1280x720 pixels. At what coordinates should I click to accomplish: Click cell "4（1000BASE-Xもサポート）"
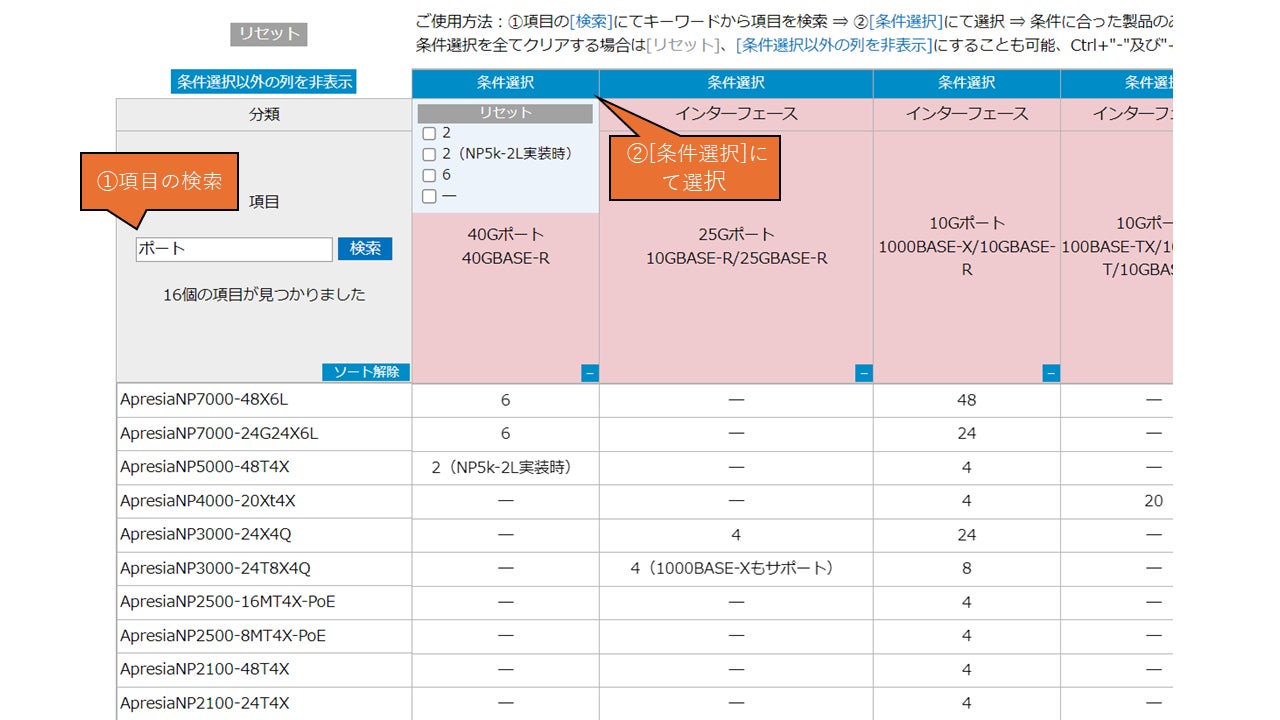[736, 569]
